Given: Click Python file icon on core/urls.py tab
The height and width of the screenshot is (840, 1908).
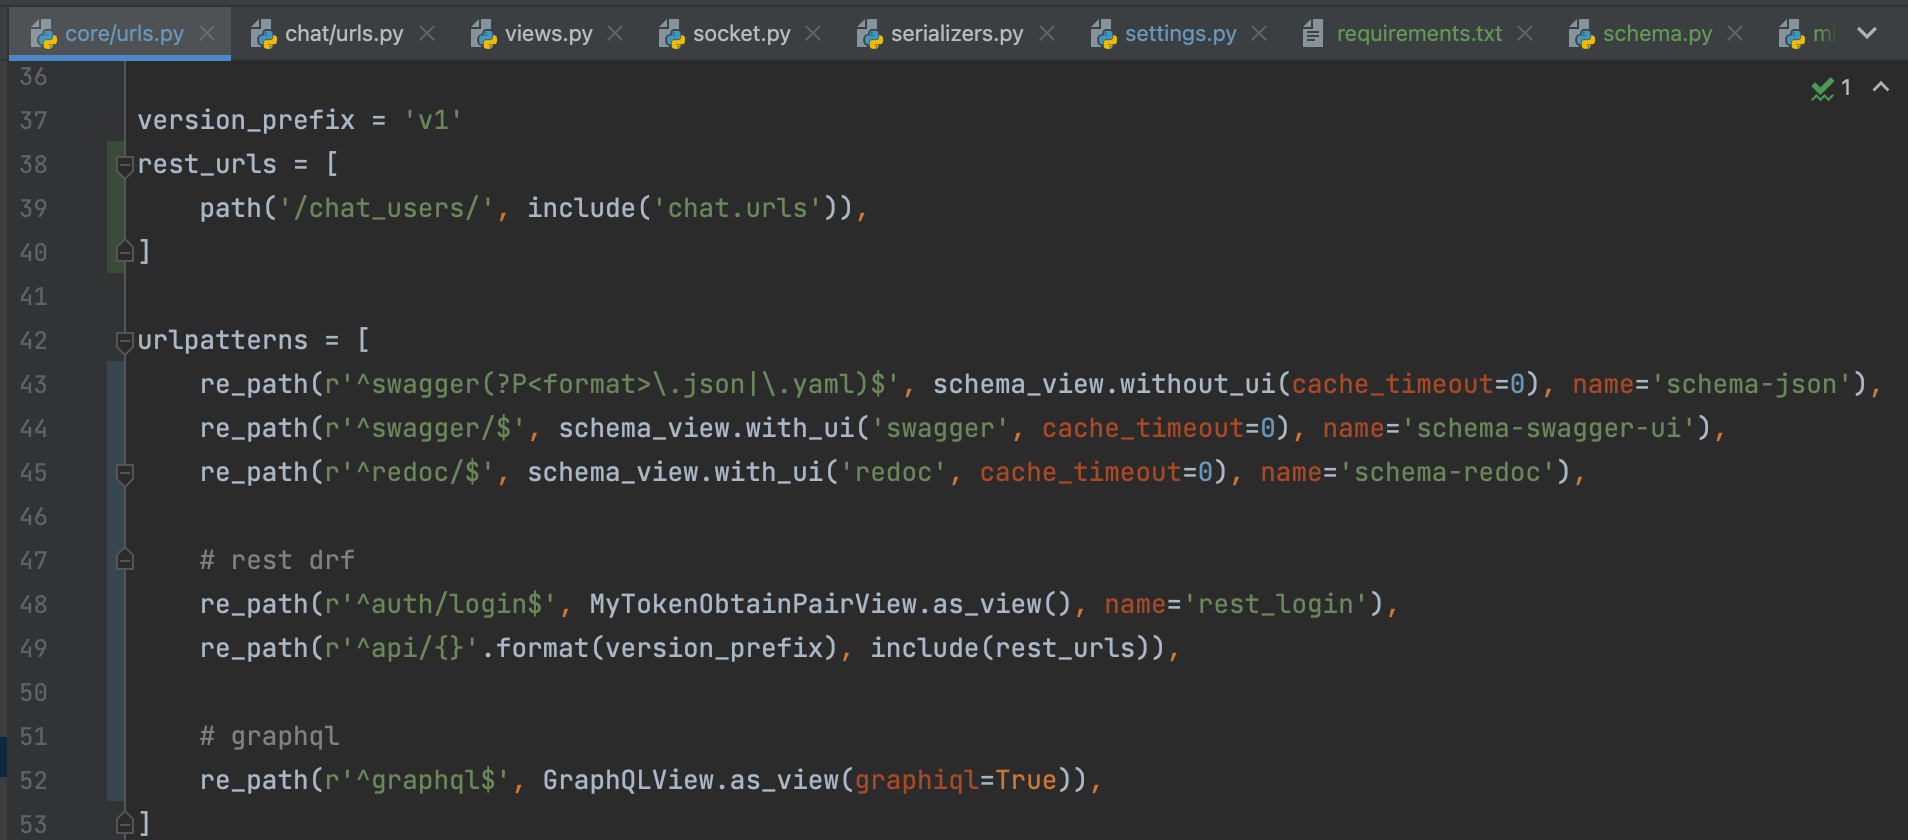Looking at the screenshot, I should click(x=43, y=34).
